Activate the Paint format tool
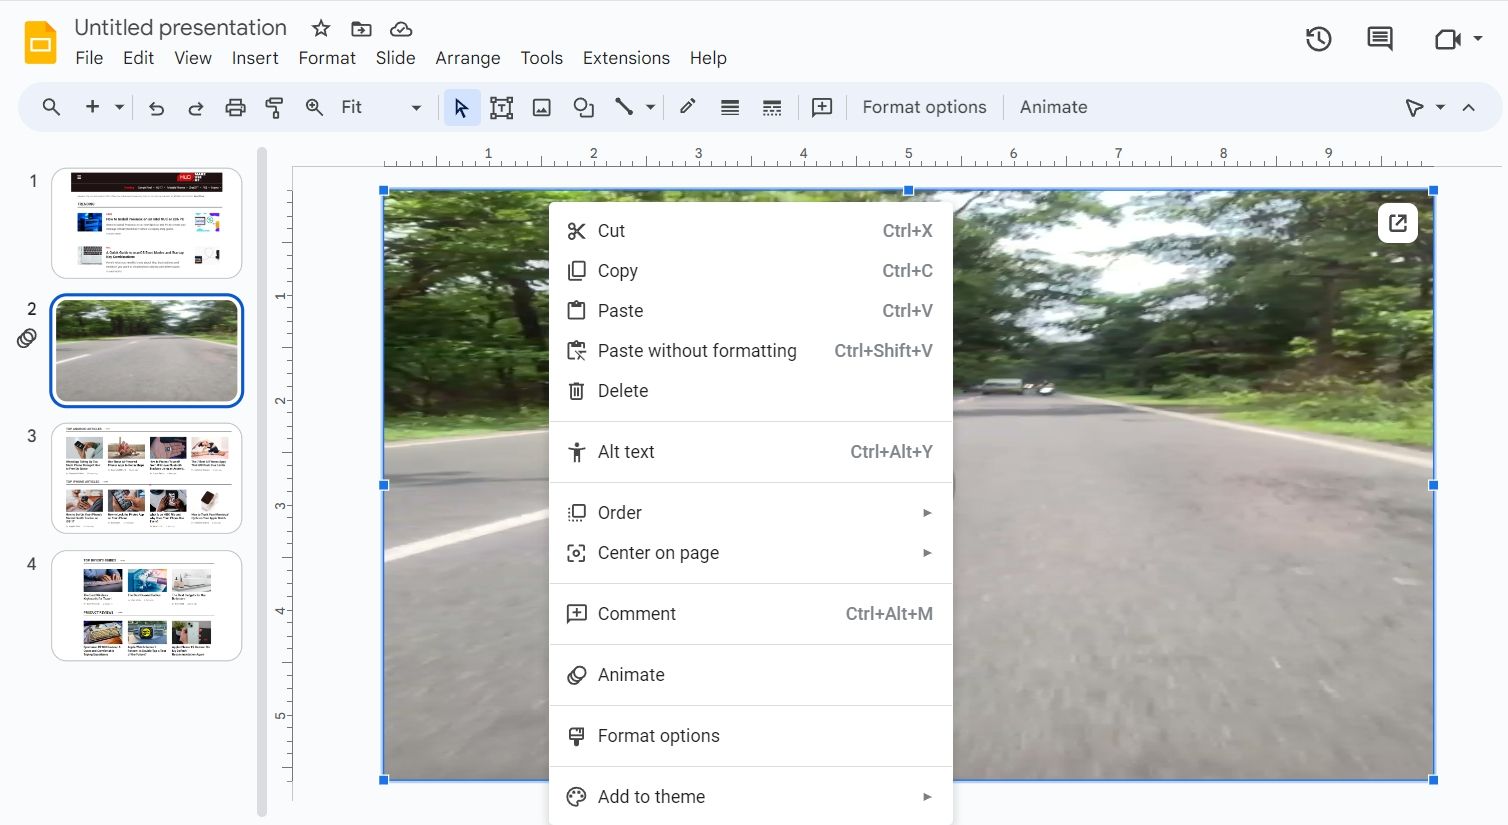This screenshot has width=1508, height=825. click(274, 106)
